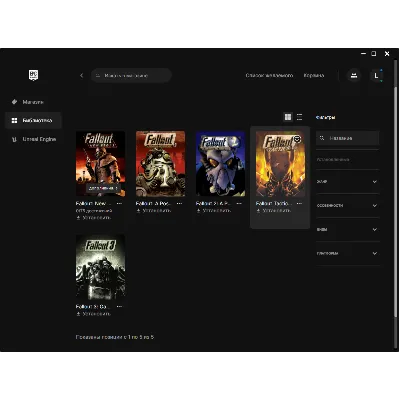Viewport: 400px width, 400px height.
Task: Open the profile avatar with letter L
Action: pos(376,75)
